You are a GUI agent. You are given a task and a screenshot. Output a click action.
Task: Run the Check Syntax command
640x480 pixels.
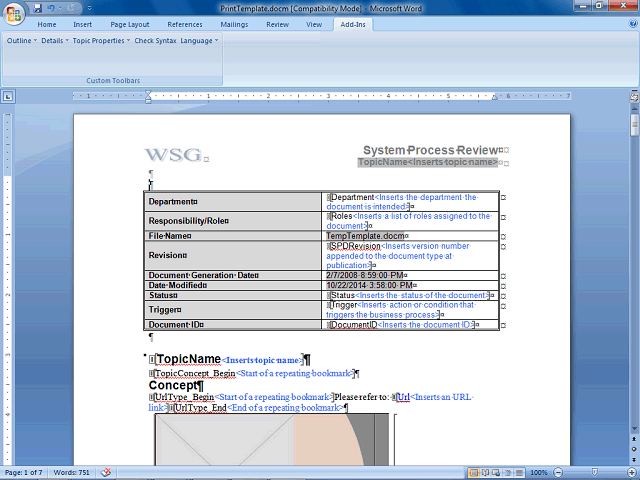tap(156, 40)
